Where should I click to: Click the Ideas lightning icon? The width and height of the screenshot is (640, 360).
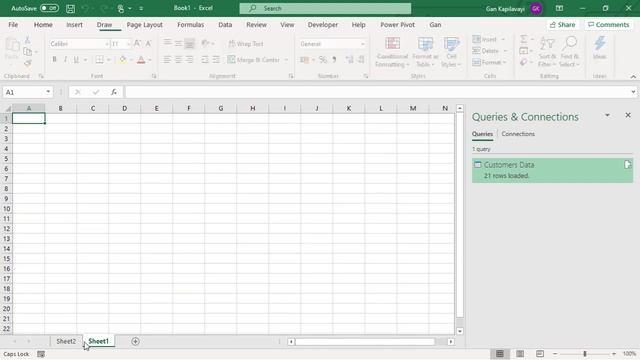[600, 44]
